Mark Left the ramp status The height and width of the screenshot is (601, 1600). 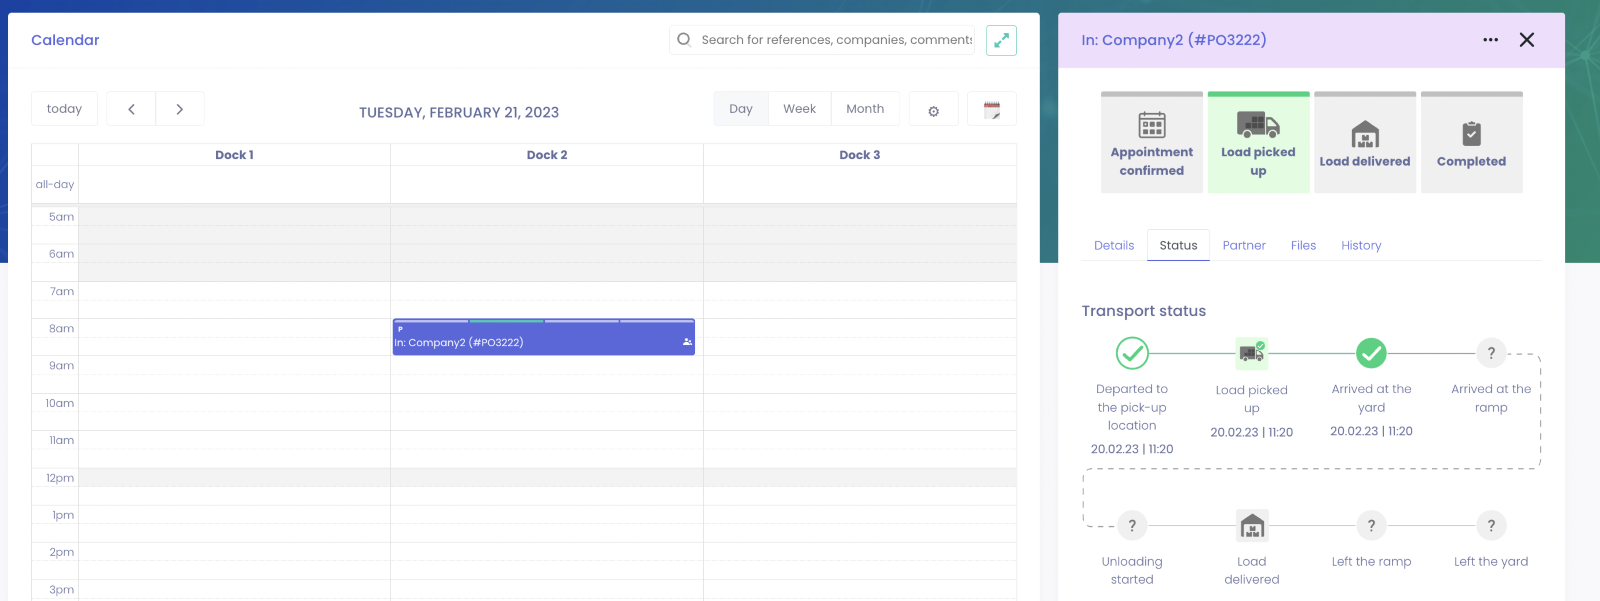pyautogui.click(x=1371, y=526)
